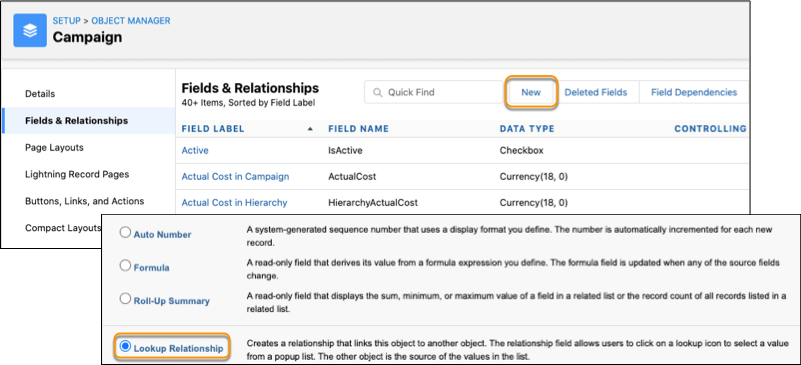Screen dimensions: 801x365
Task: Open Actual Cost in Hierarchy field
Action: [x=234, y=203]
